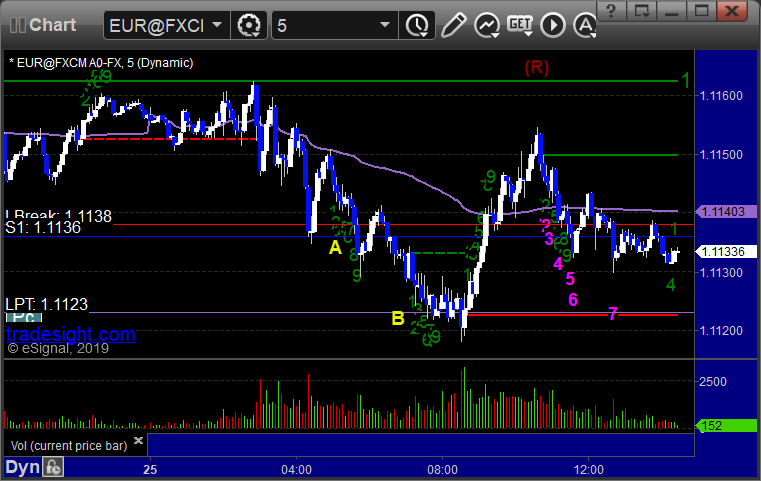
Task: Open the tradesight.com link
Action: [71, 334]
